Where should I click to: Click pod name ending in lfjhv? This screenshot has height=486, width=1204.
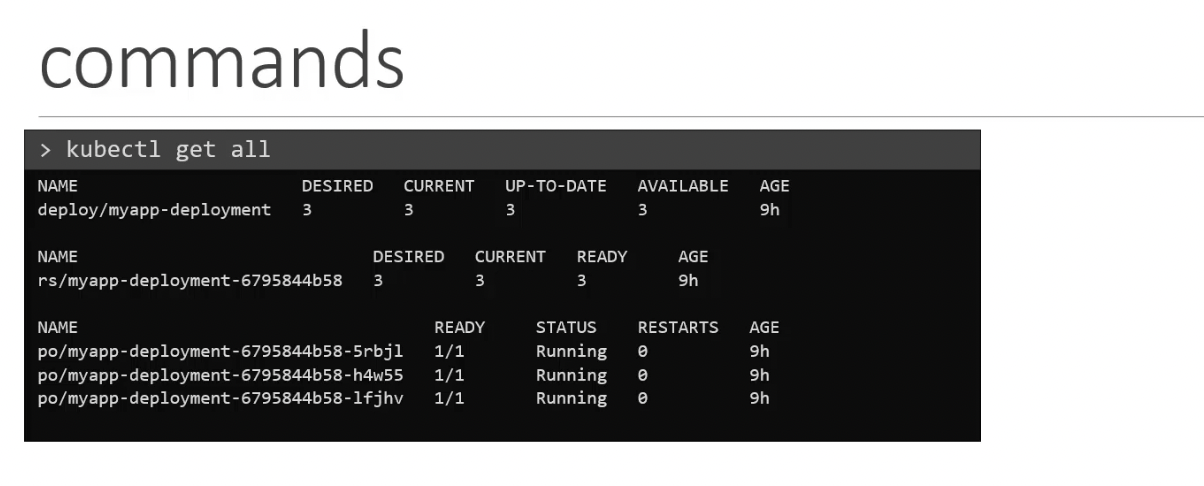point(220,398)
